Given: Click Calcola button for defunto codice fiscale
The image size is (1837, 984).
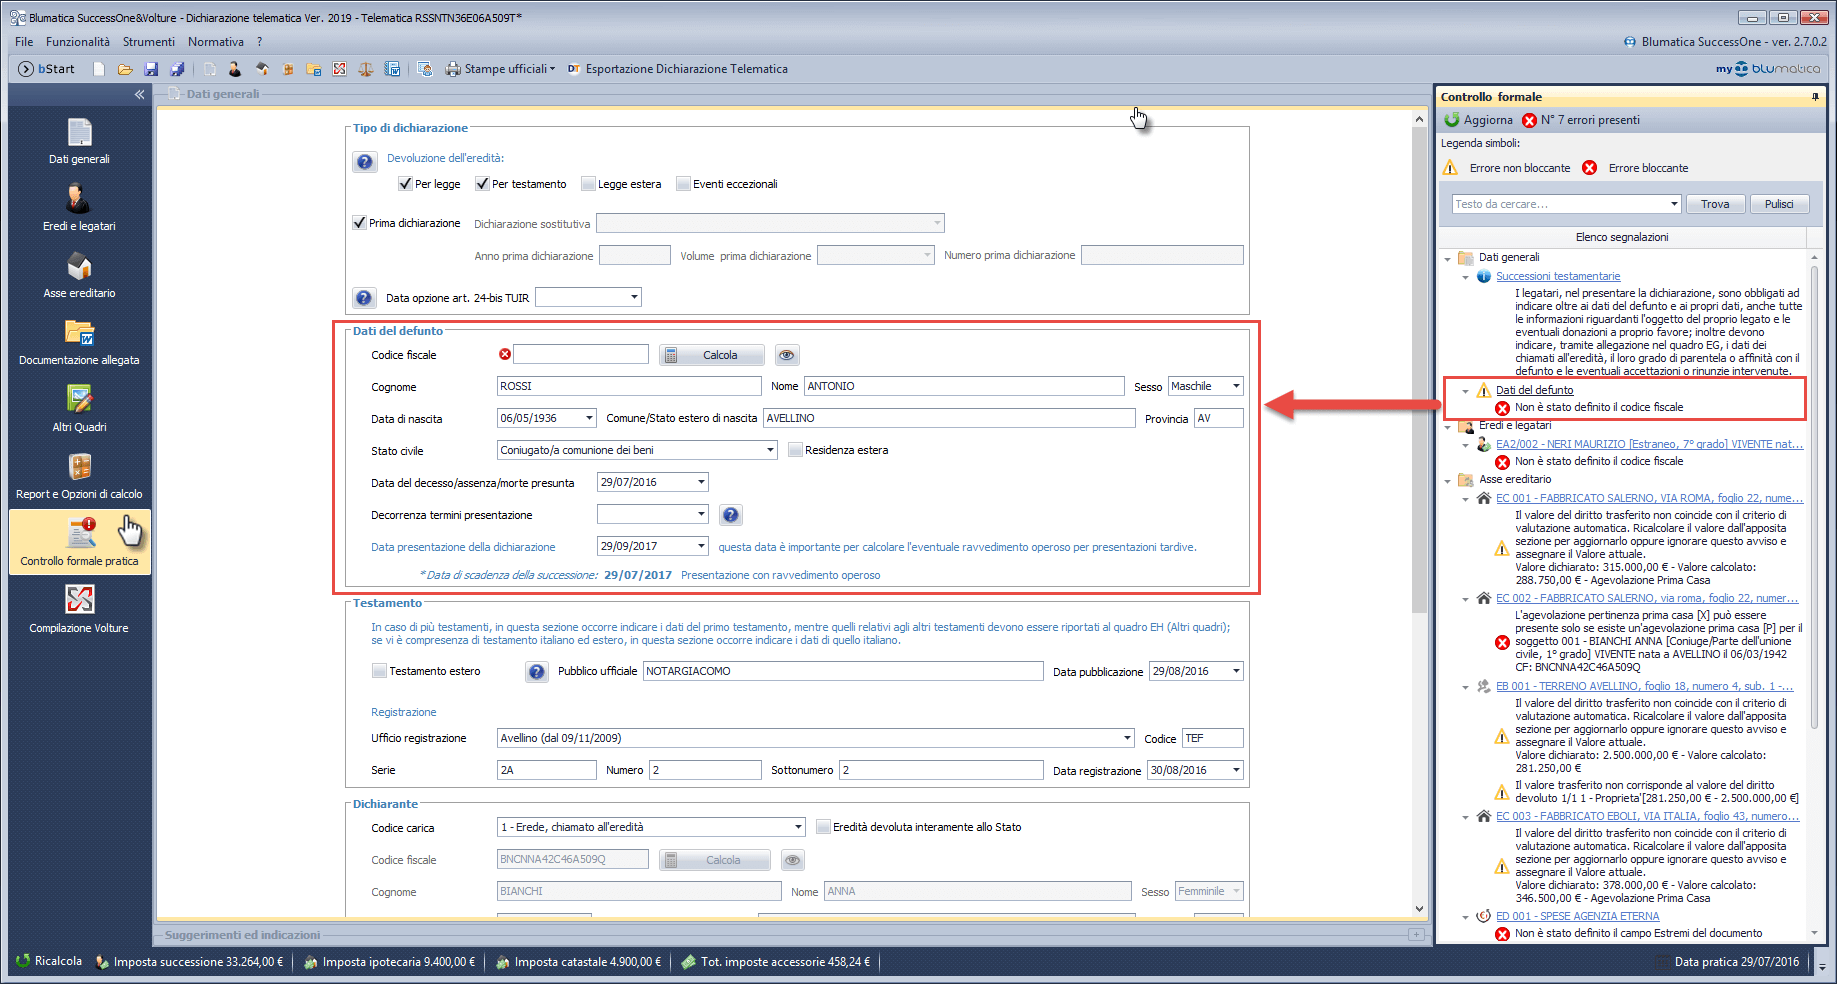Looking at the screenshot, I should (x=712, y=355).
